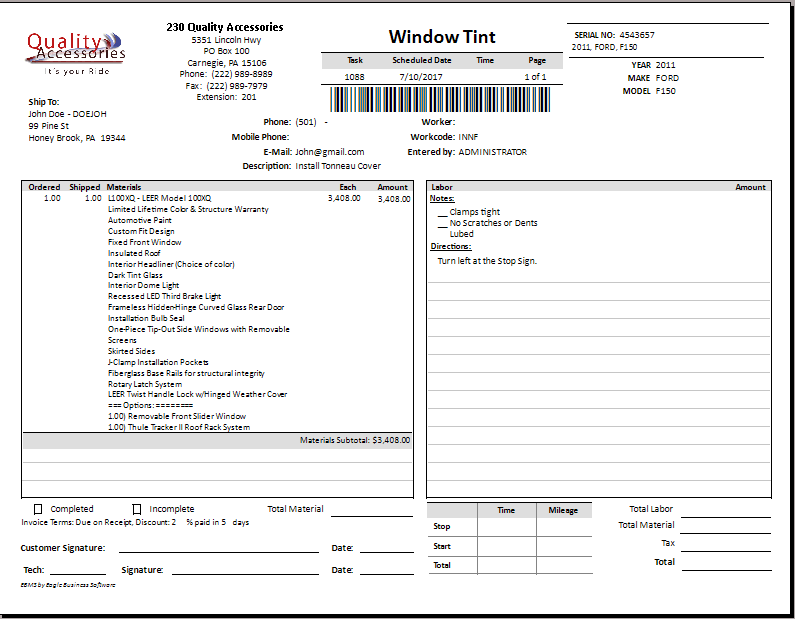The image size is (795, 619).
Task: Click the John@gmail.com email address
Action: click(329, 152)
